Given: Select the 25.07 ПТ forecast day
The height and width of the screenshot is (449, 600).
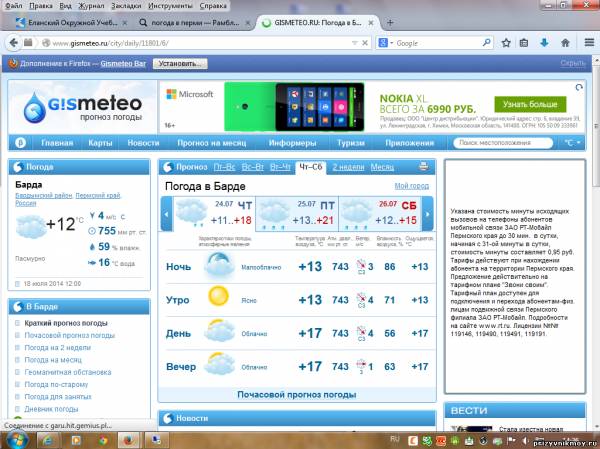Looking at the screenshot, I should coord(297,214).
